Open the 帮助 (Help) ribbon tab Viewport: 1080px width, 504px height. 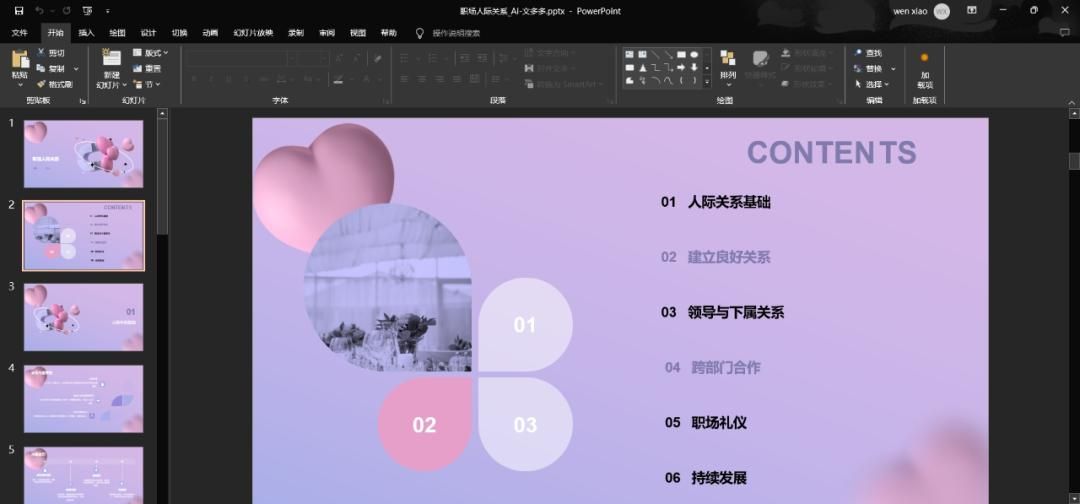coord(388,33)
